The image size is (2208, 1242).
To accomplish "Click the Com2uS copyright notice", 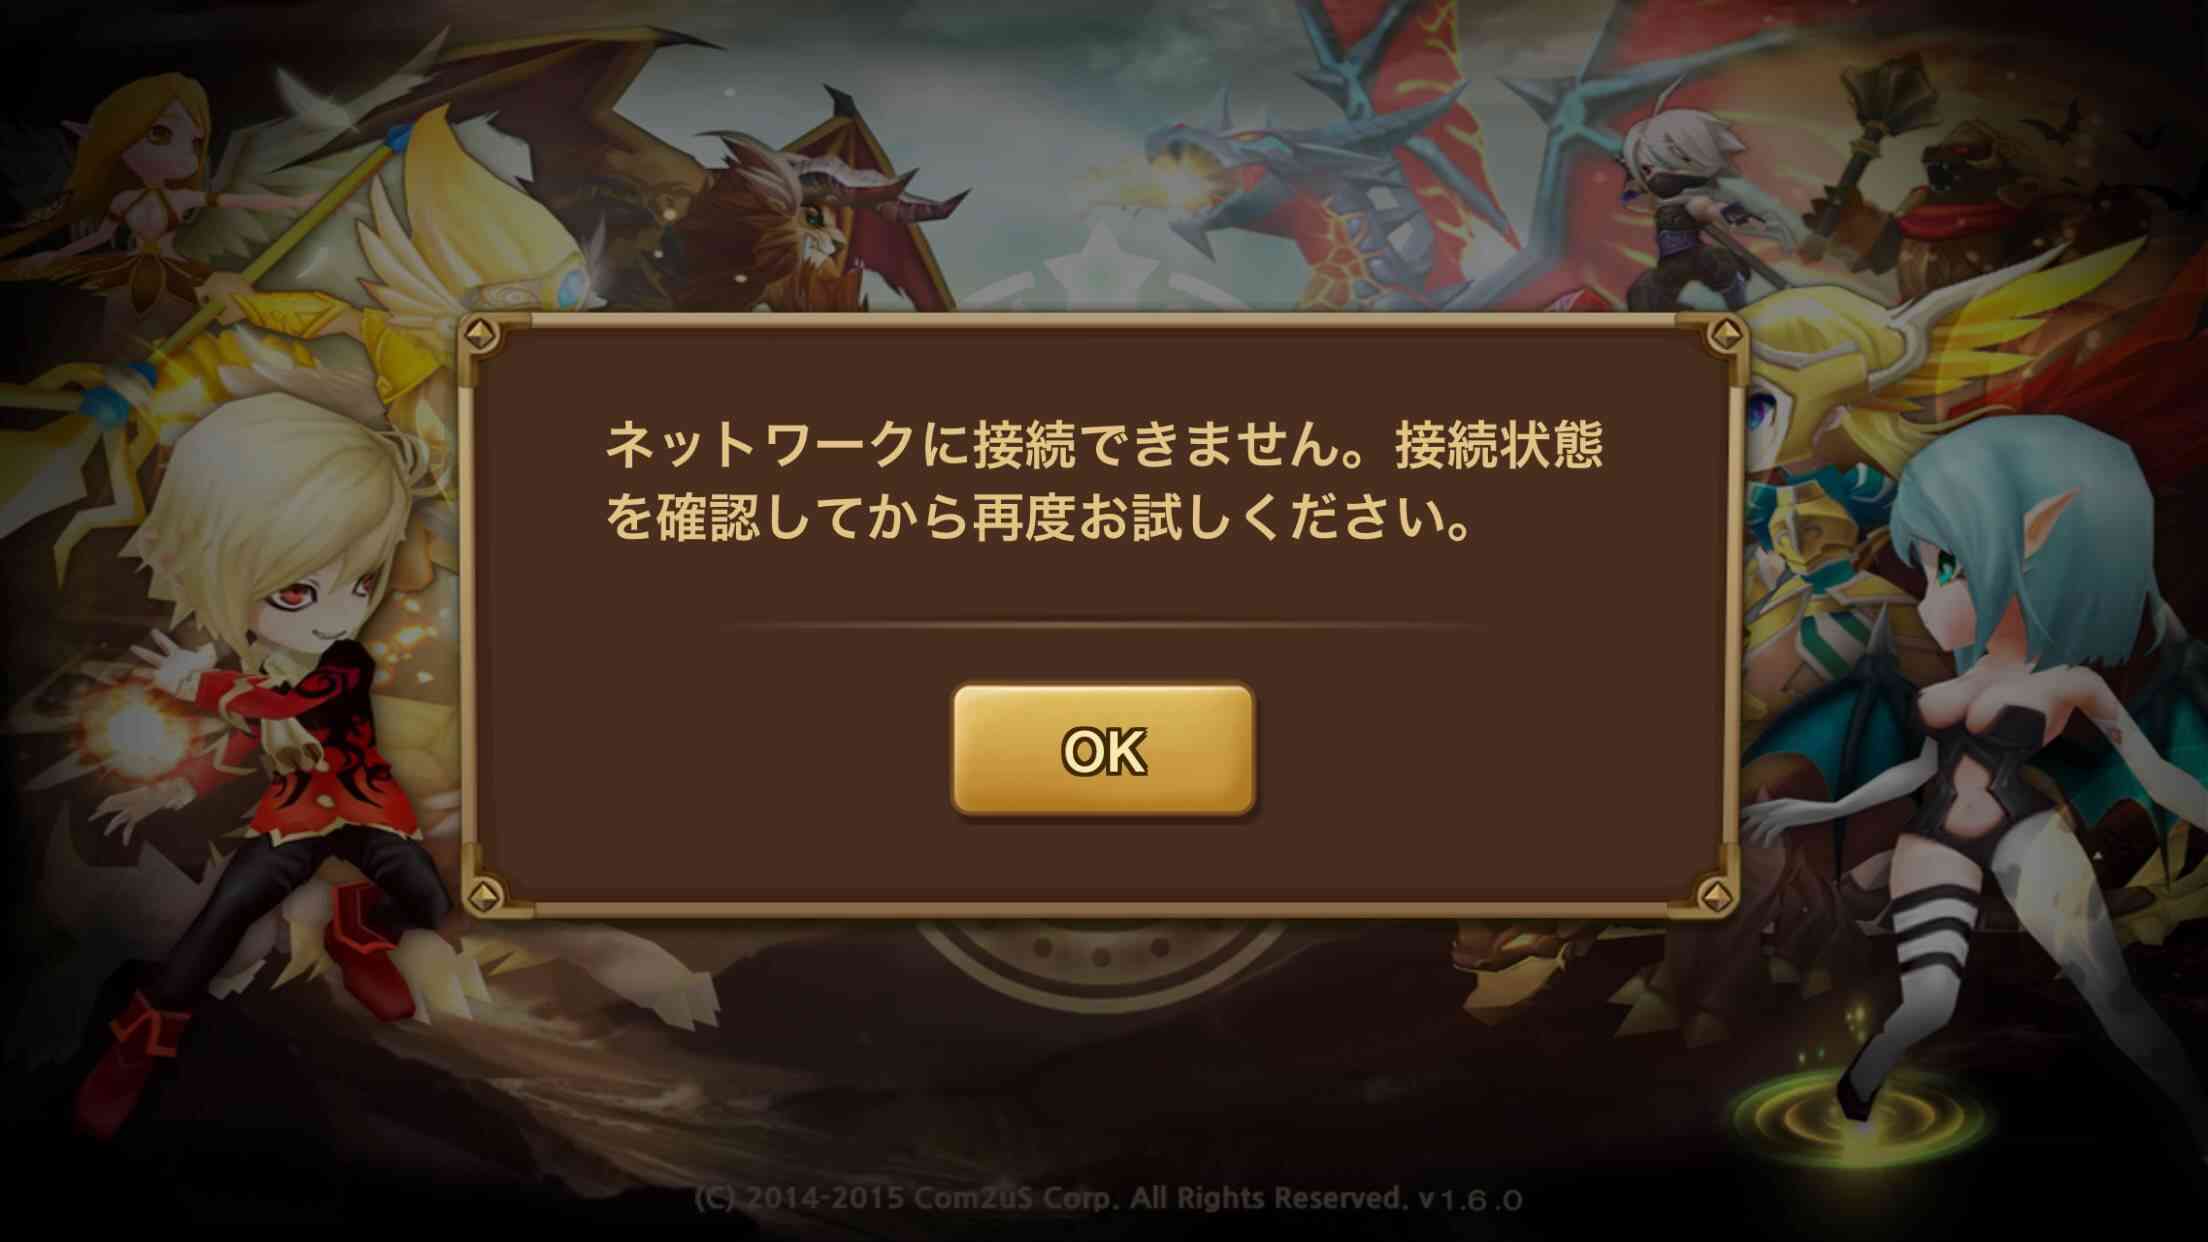I will pos(1050,1198).
